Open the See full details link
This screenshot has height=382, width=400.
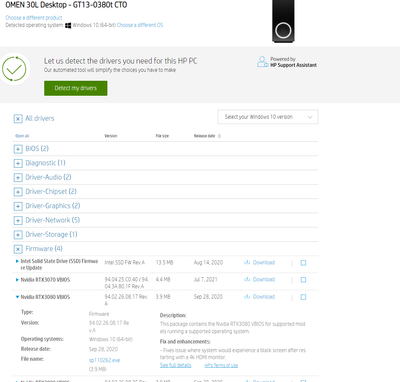(176, 365)
